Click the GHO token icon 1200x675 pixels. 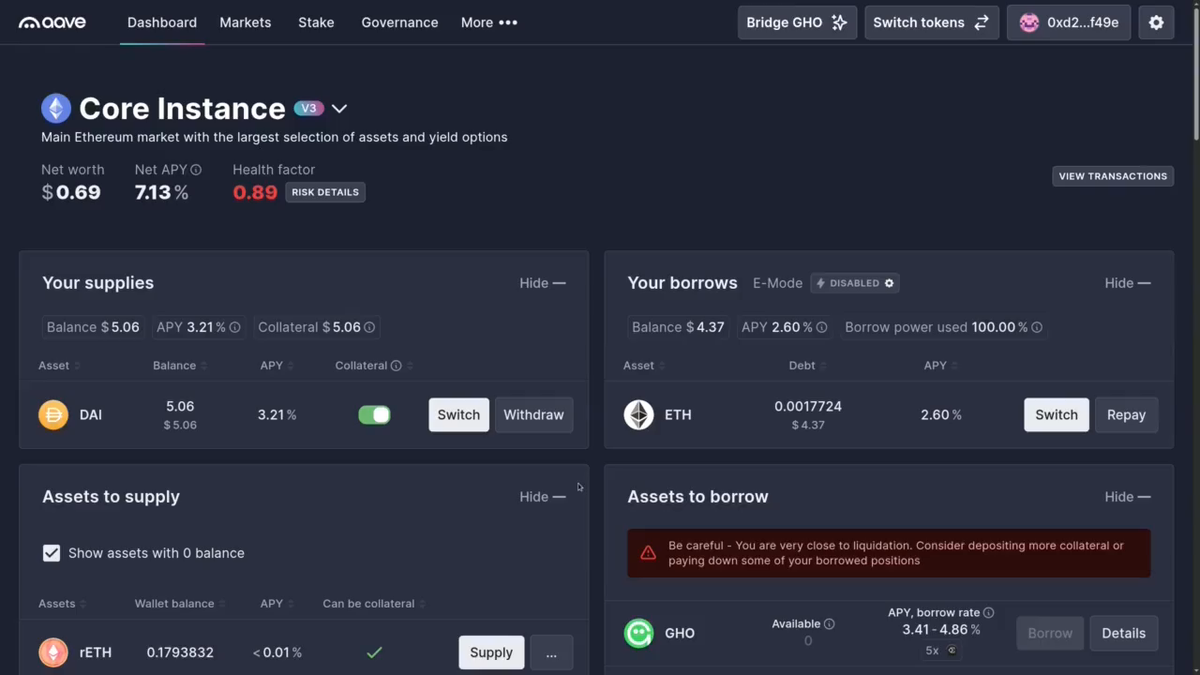(x=639, y=633)
